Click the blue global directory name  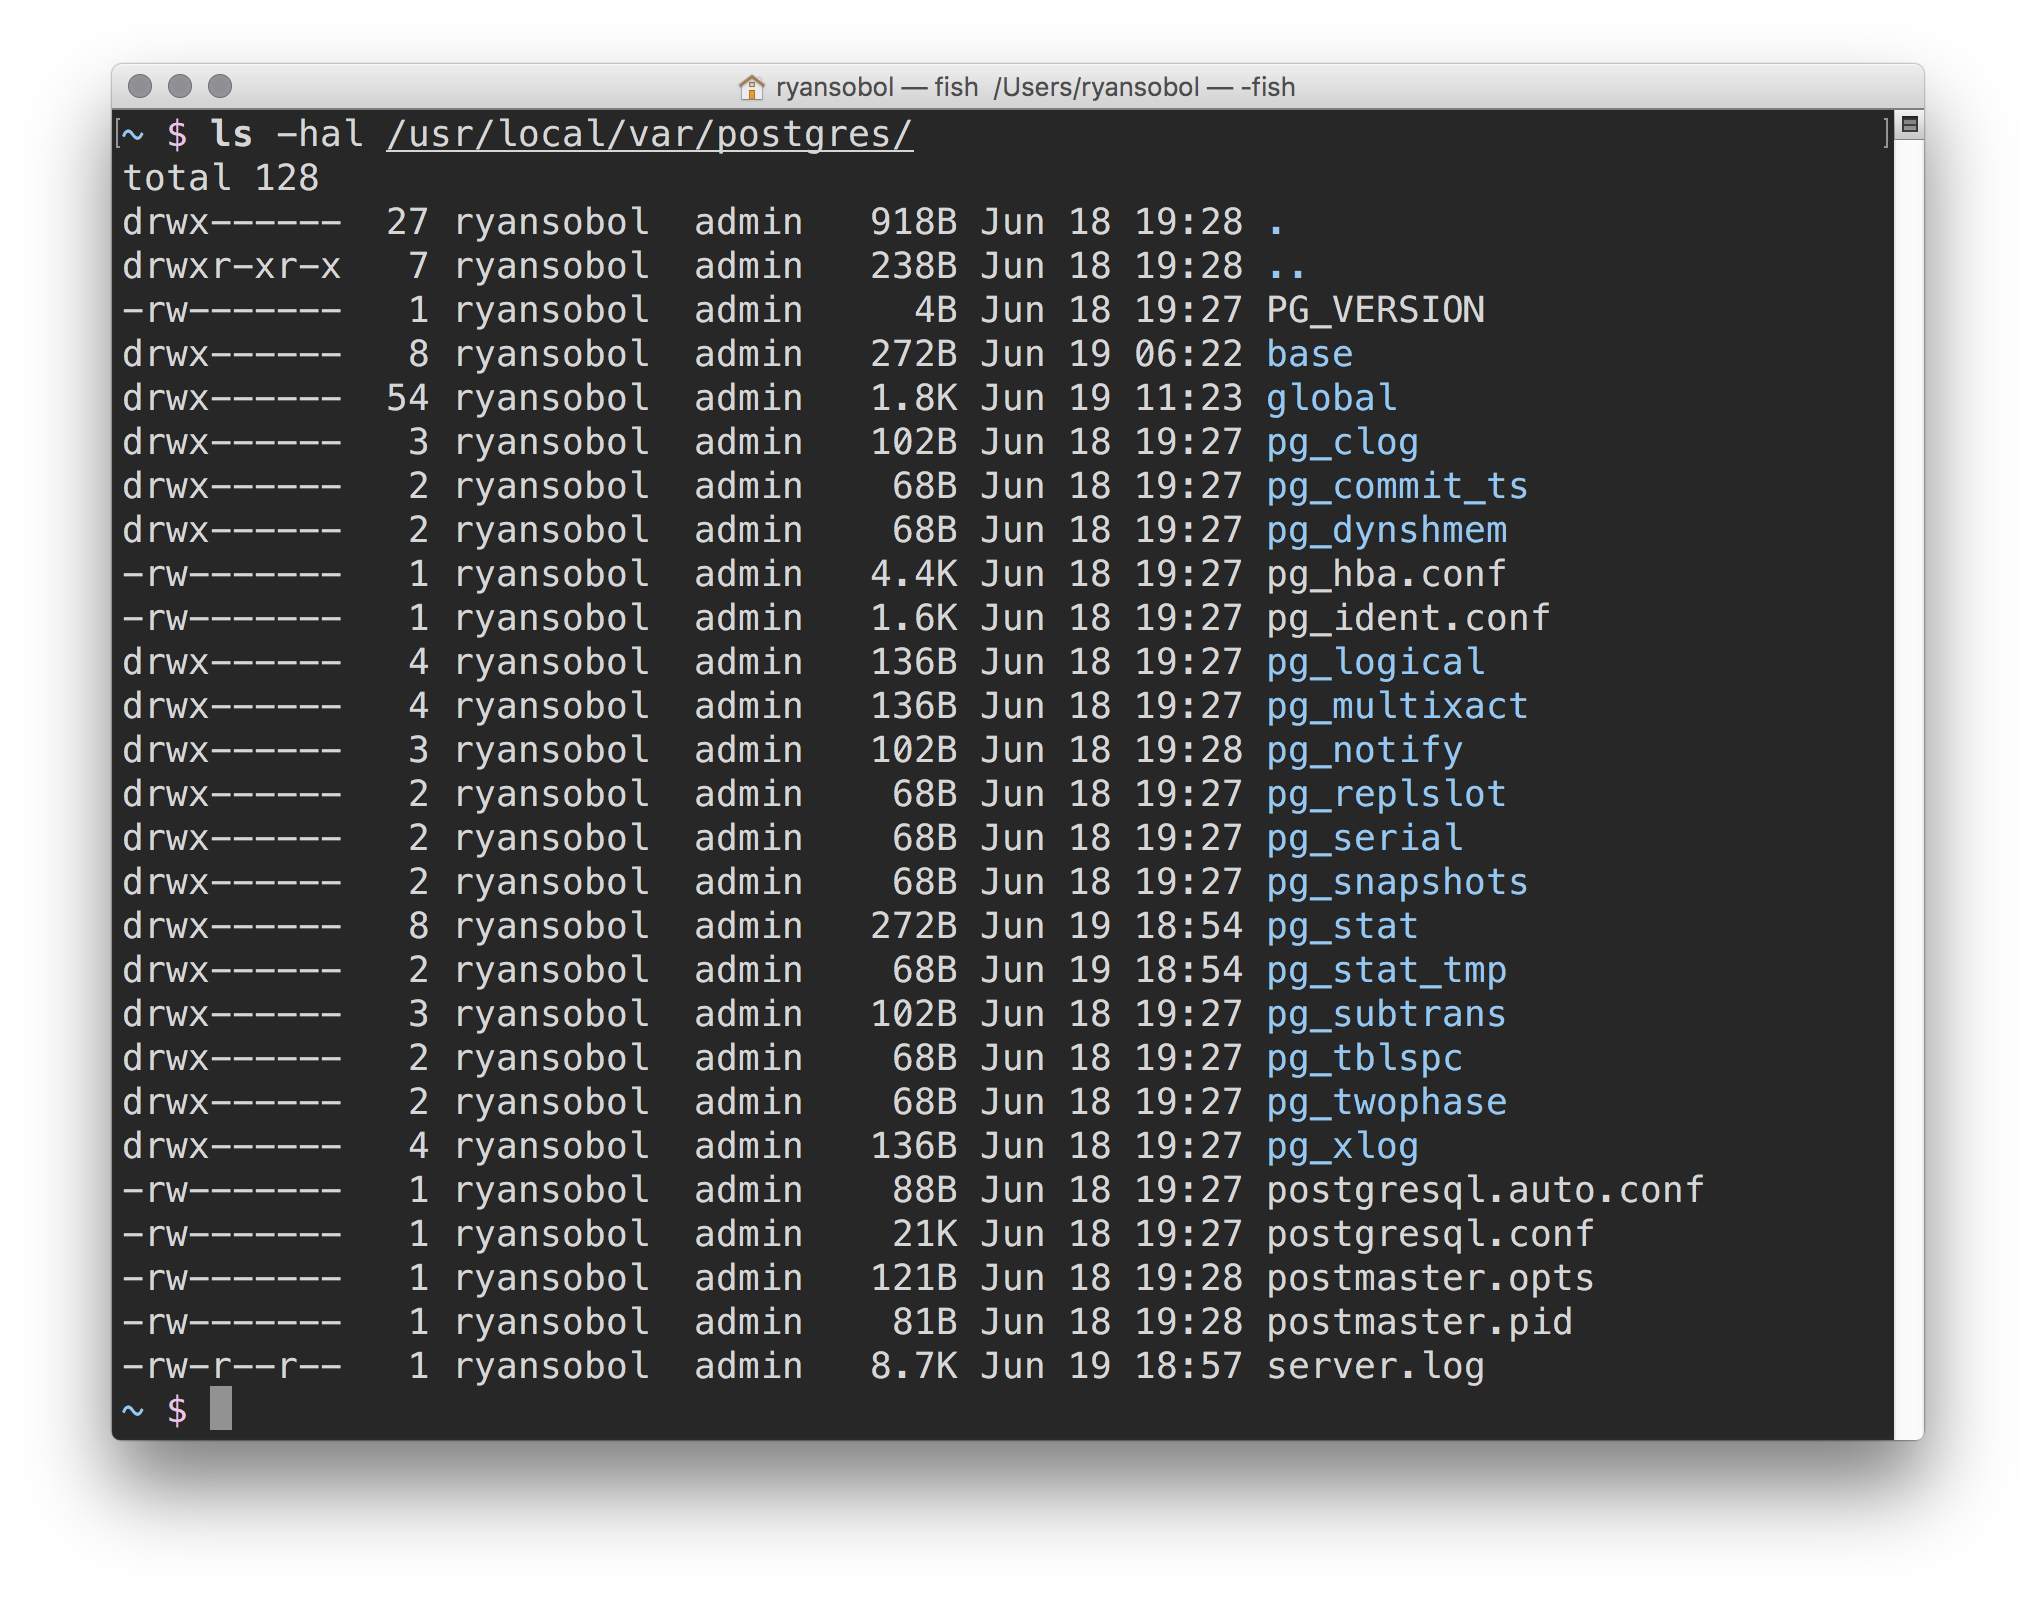[1330, 398]
